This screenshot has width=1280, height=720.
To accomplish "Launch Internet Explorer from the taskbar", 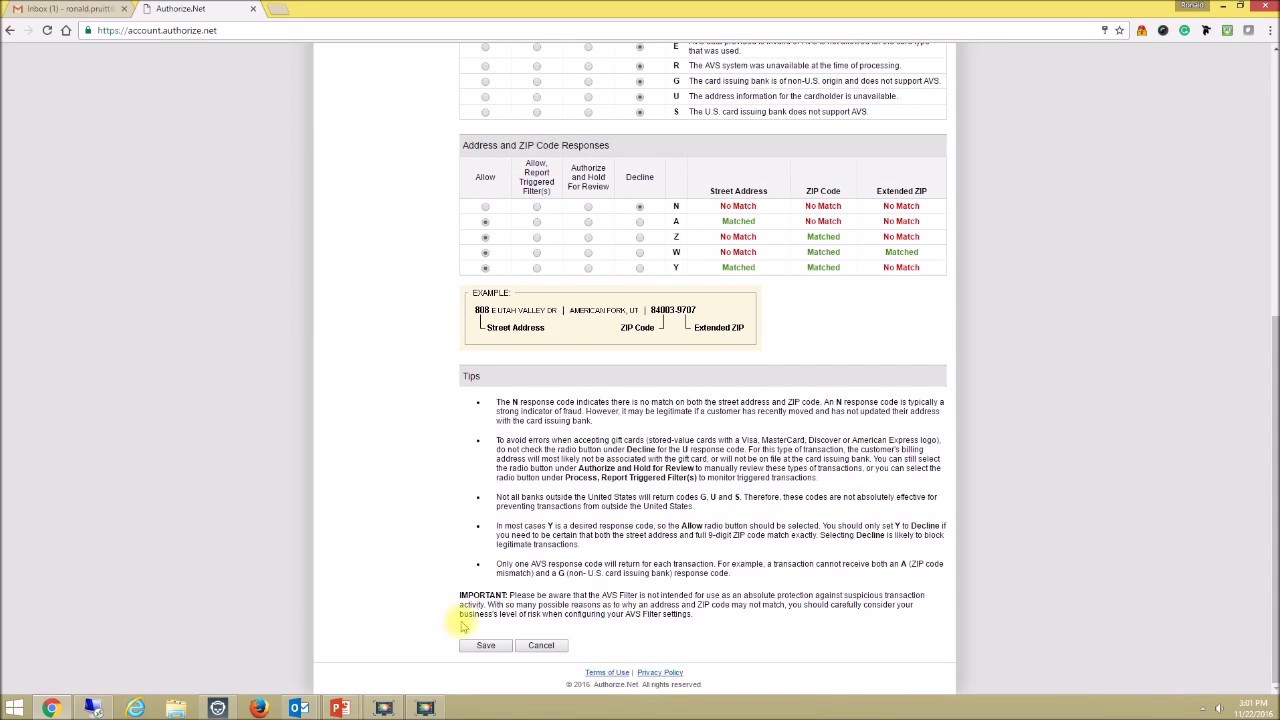I will click(135, 708).
